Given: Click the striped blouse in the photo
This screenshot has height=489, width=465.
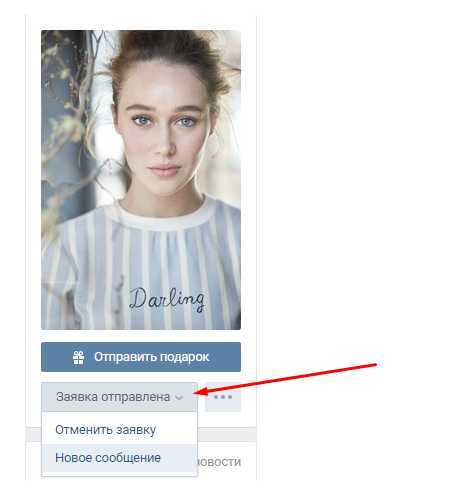Looking at the screenshot, I should pos(143,267).
